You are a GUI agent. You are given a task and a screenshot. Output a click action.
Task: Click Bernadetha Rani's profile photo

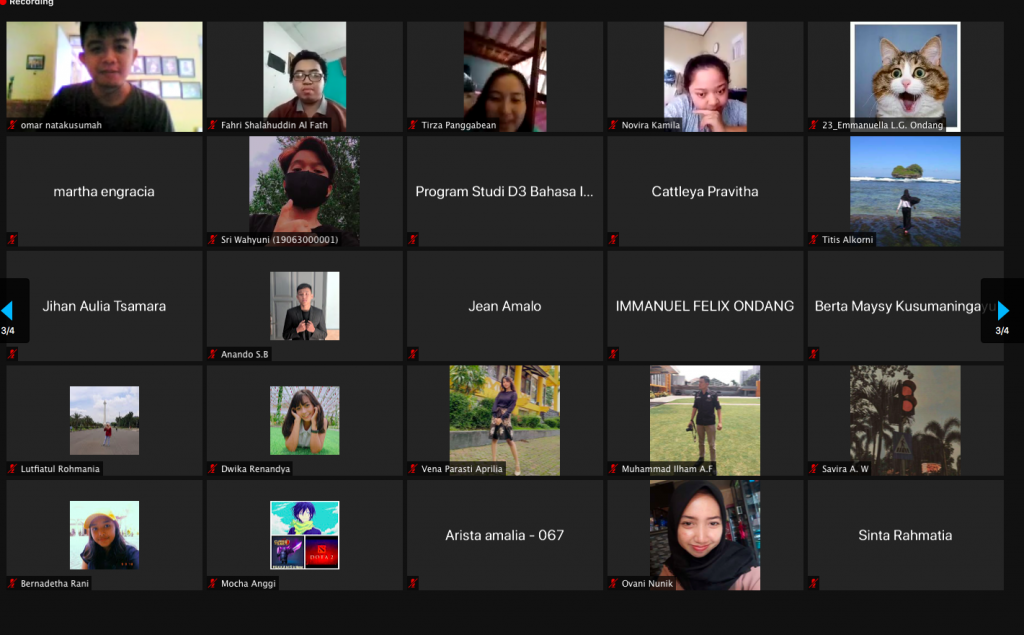104,535
